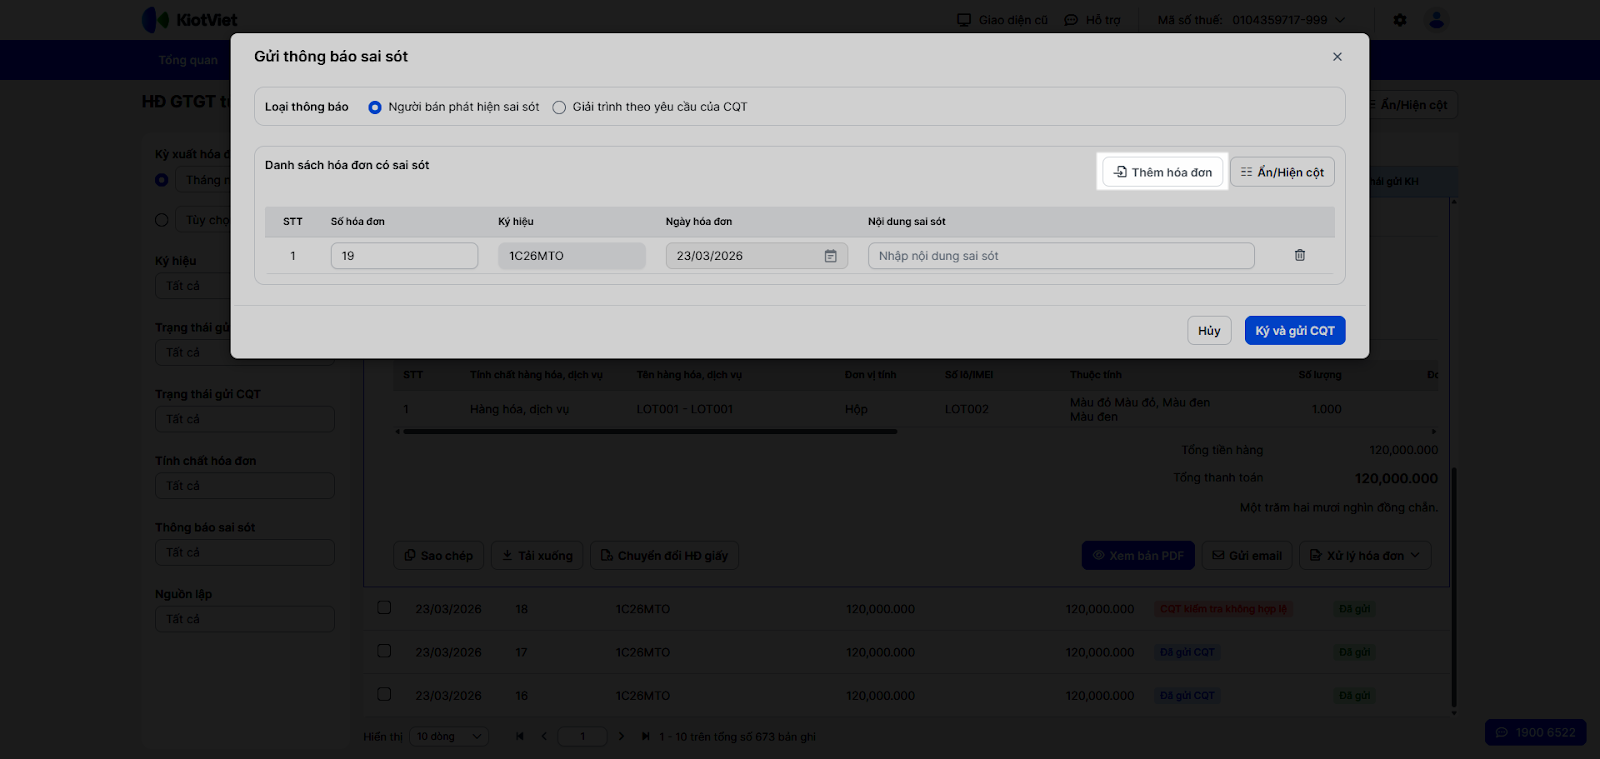1600x759 pixels.
Task: Expand the Xử lý hóa đơn dropdown
Action: (1365, 556)
